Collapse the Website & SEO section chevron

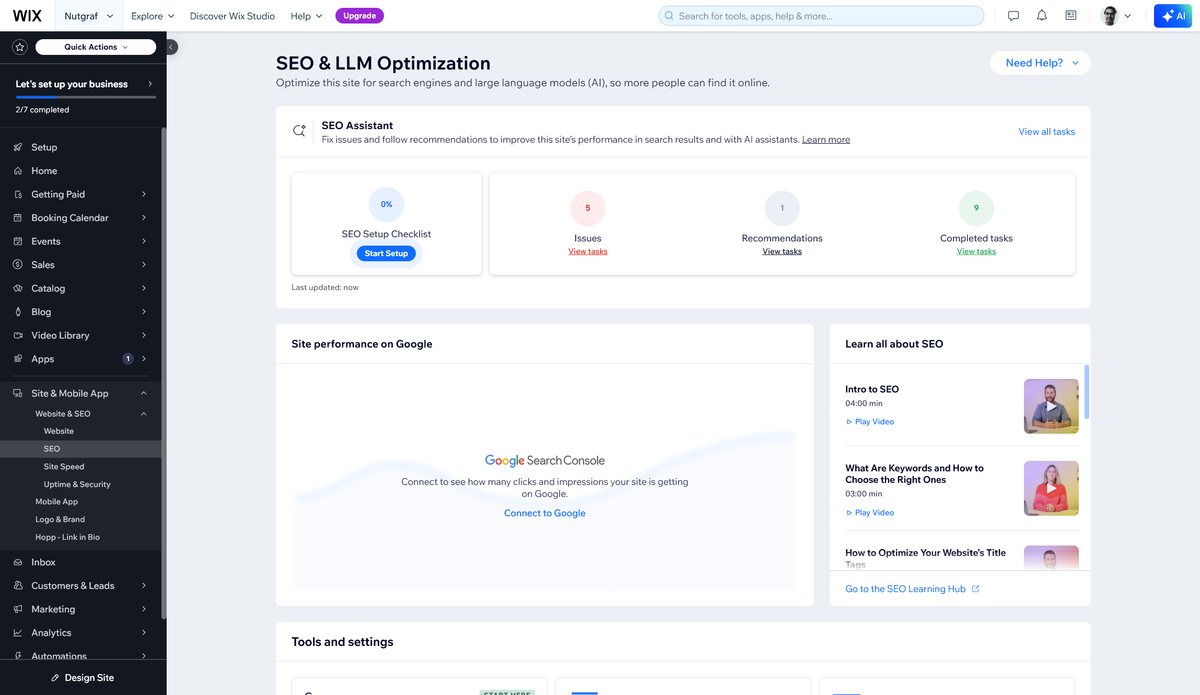(144, 414)
